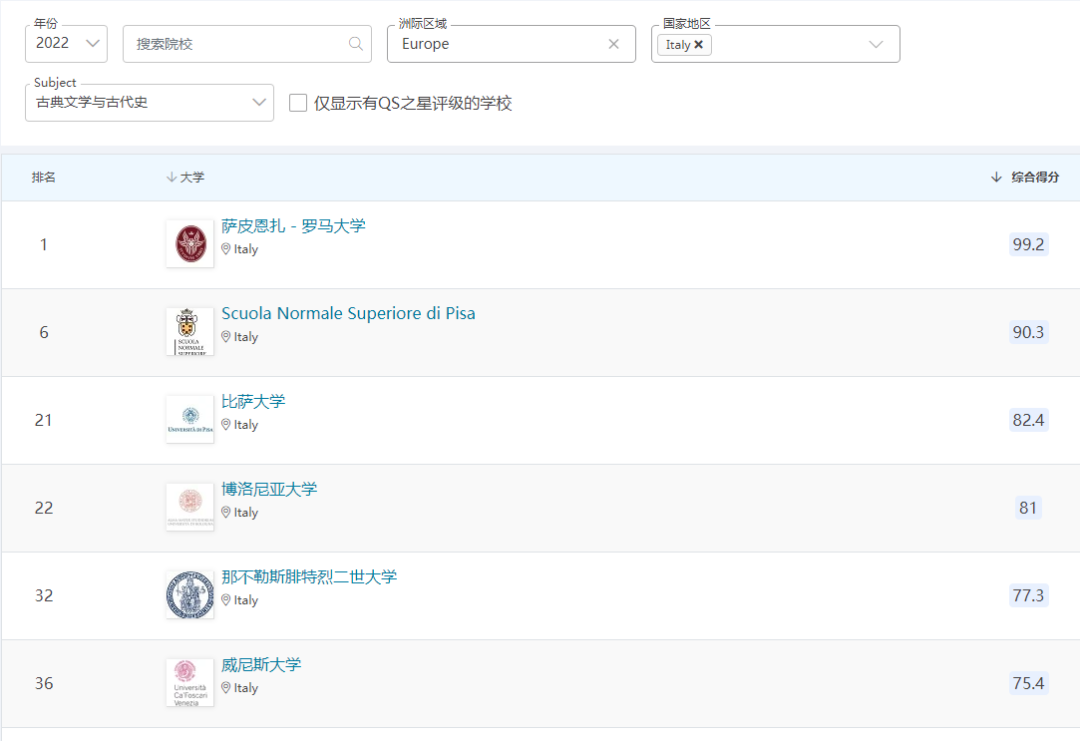This screenshot has width=1080, height=741.
Task: Click the University of Bologna logo
Action: coord(190,507)
